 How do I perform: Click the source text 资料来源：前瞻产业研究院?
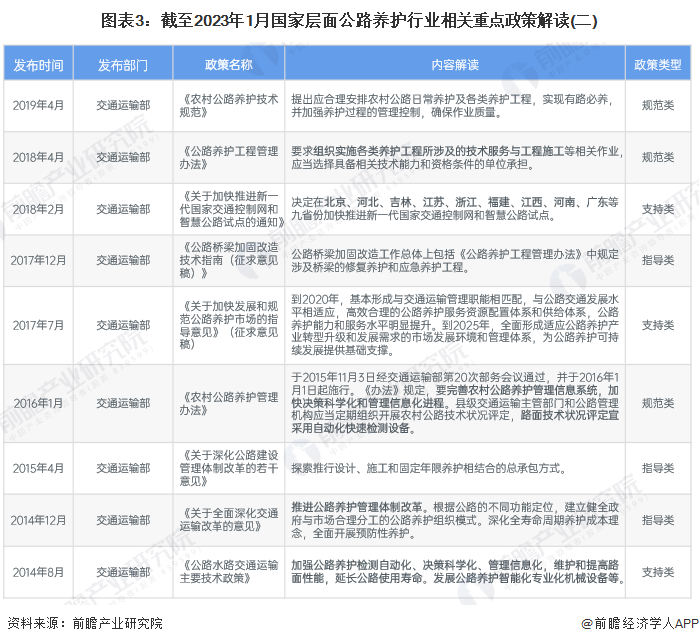85,625
